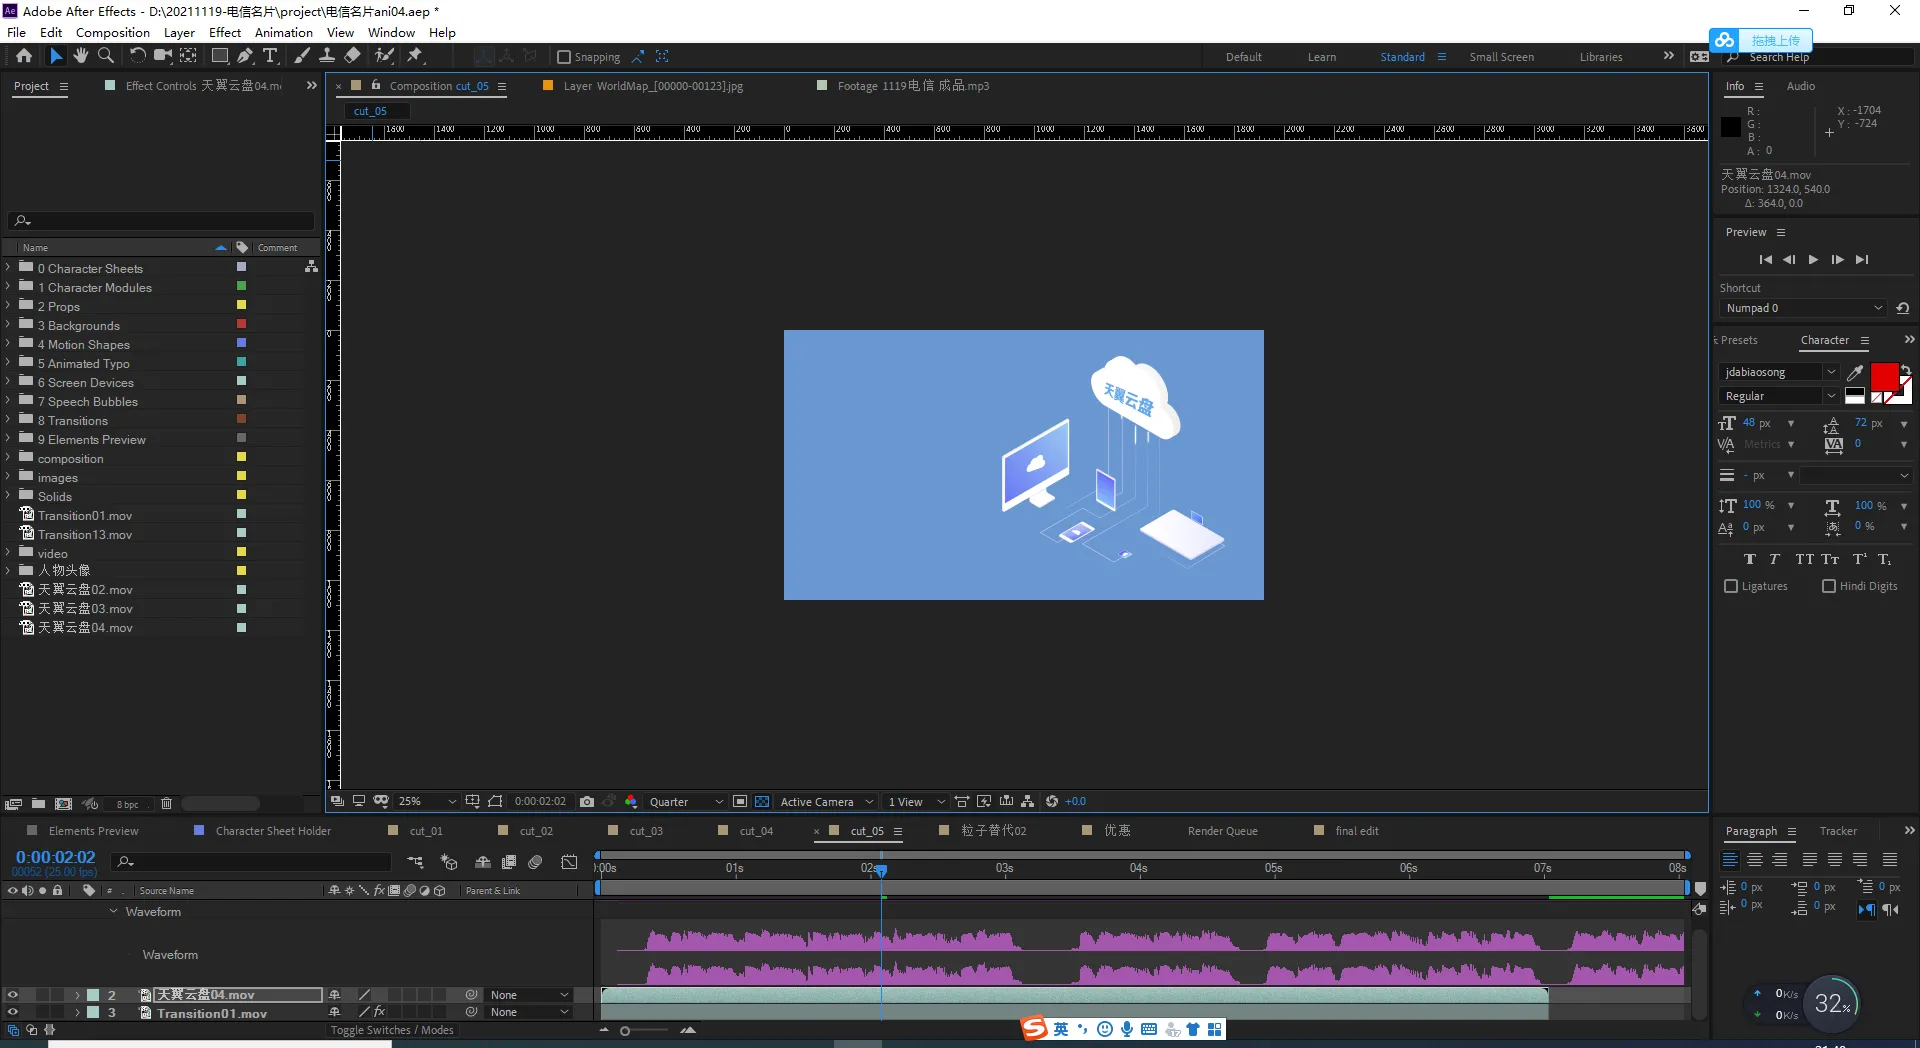Screen dimensions: 1920x1048
Task: Enable the Snapping checkbox
Action: coord(564,57)
